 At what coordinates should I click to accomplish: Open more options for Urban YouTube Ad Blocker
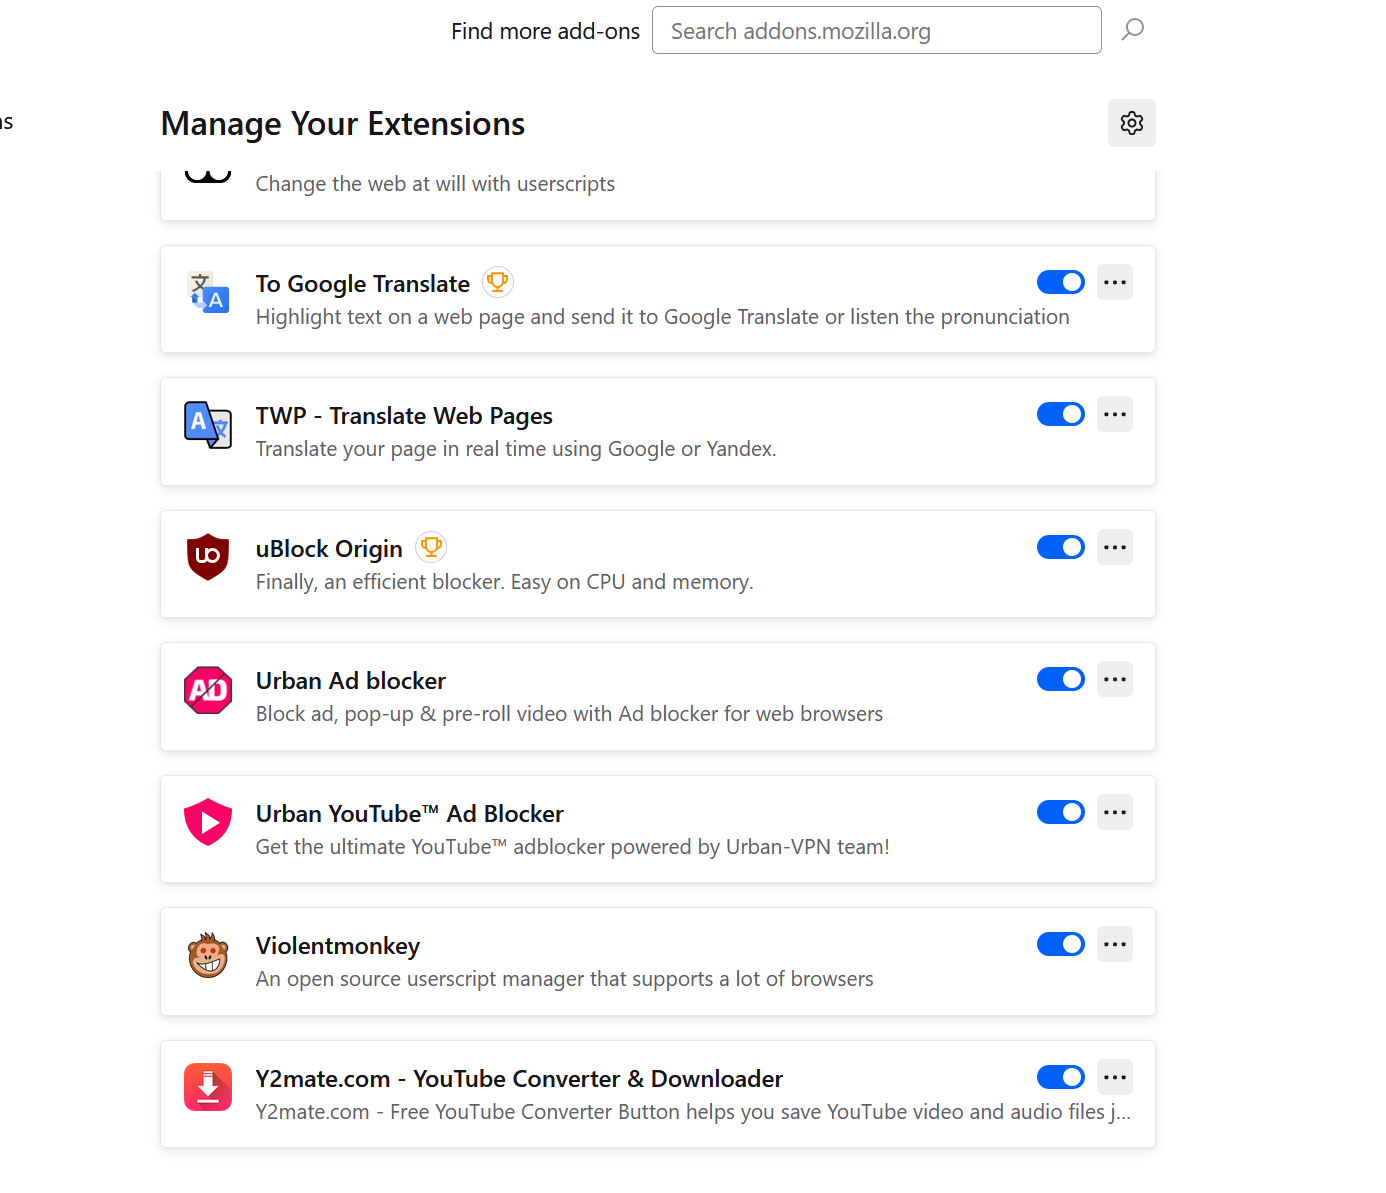(1114, 812)
